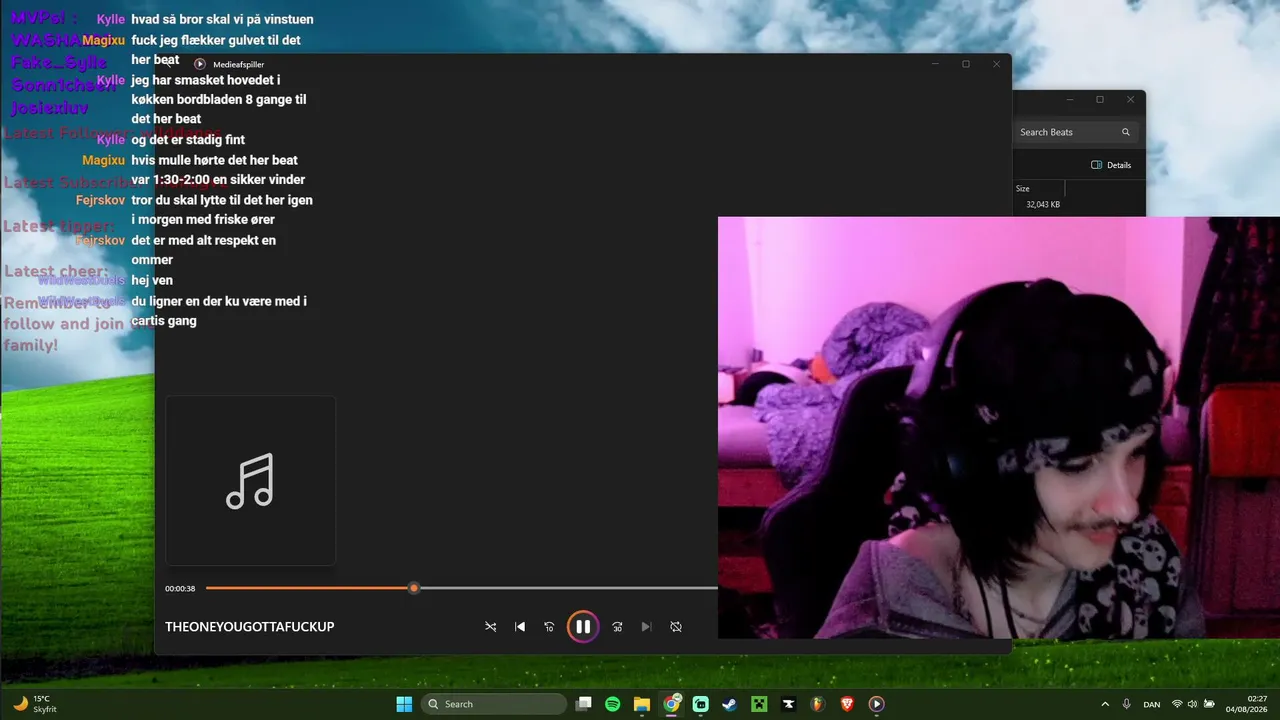Launch Minecraft from the taskbar
This screenshot has width=1280, height=720.
(759, 704)
